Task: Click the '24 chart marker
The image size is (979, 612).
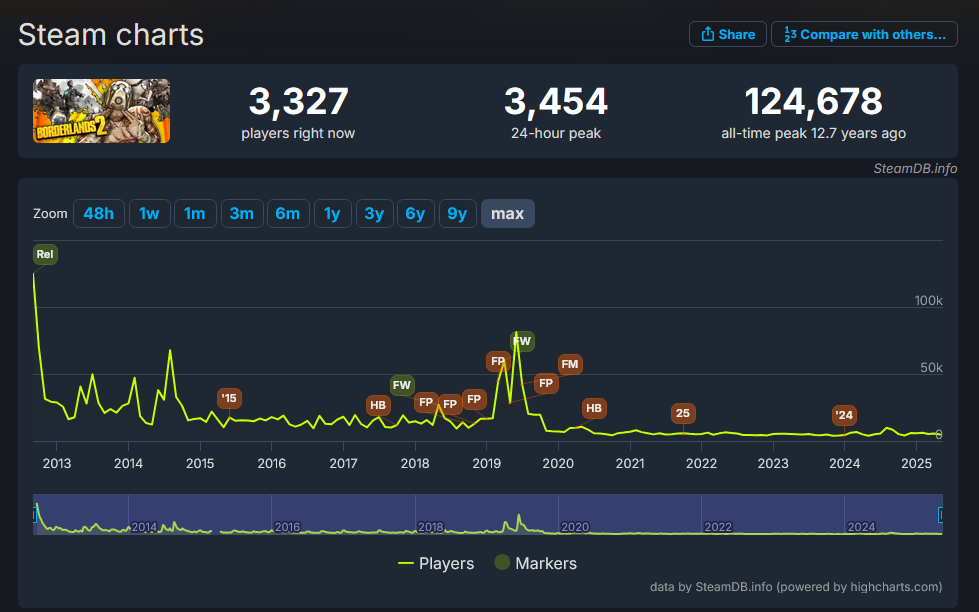Action: point(844,415)
